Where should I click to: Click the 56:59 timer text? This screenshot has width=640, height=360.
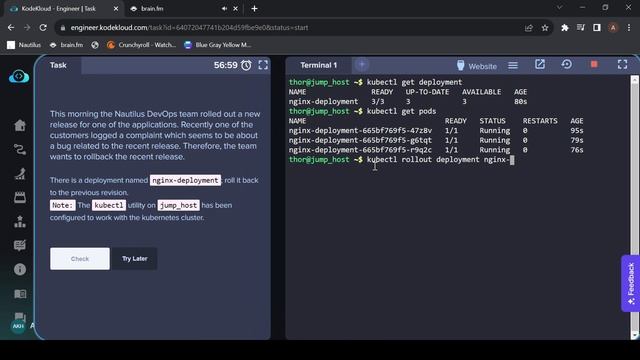225,65
